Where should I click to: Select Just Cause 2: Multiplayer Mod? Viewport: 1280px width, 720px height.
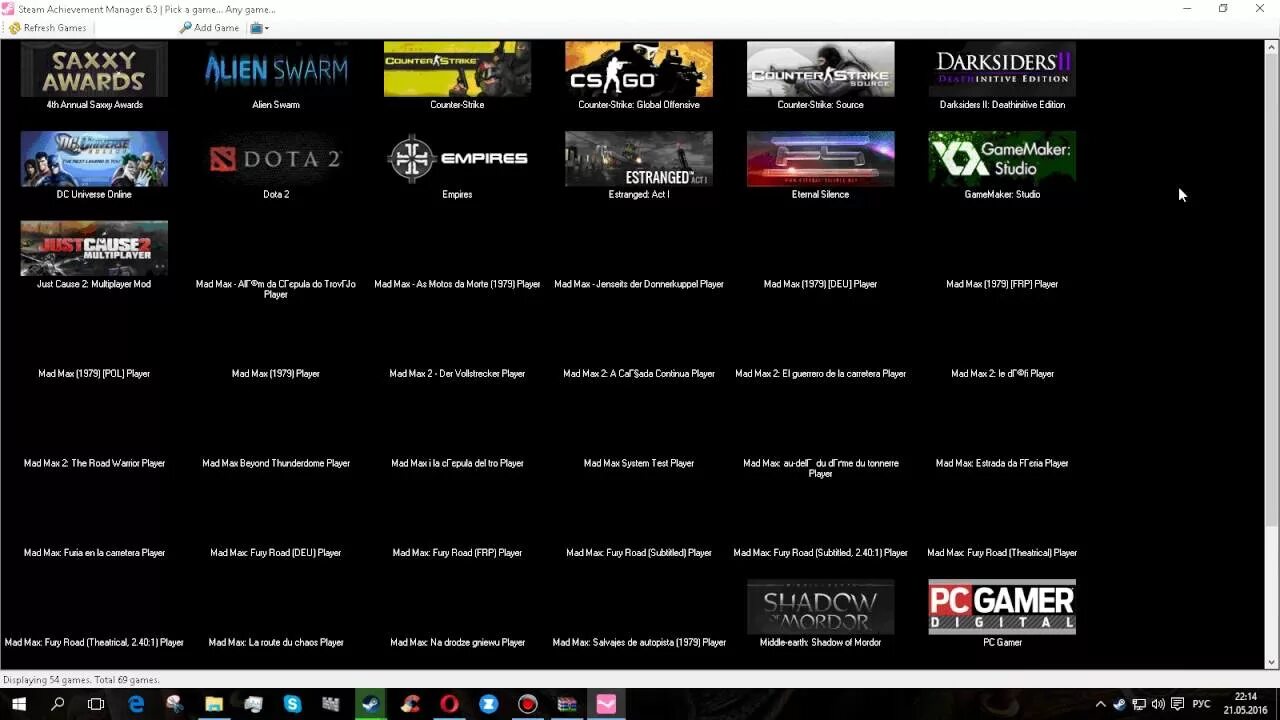94,255
